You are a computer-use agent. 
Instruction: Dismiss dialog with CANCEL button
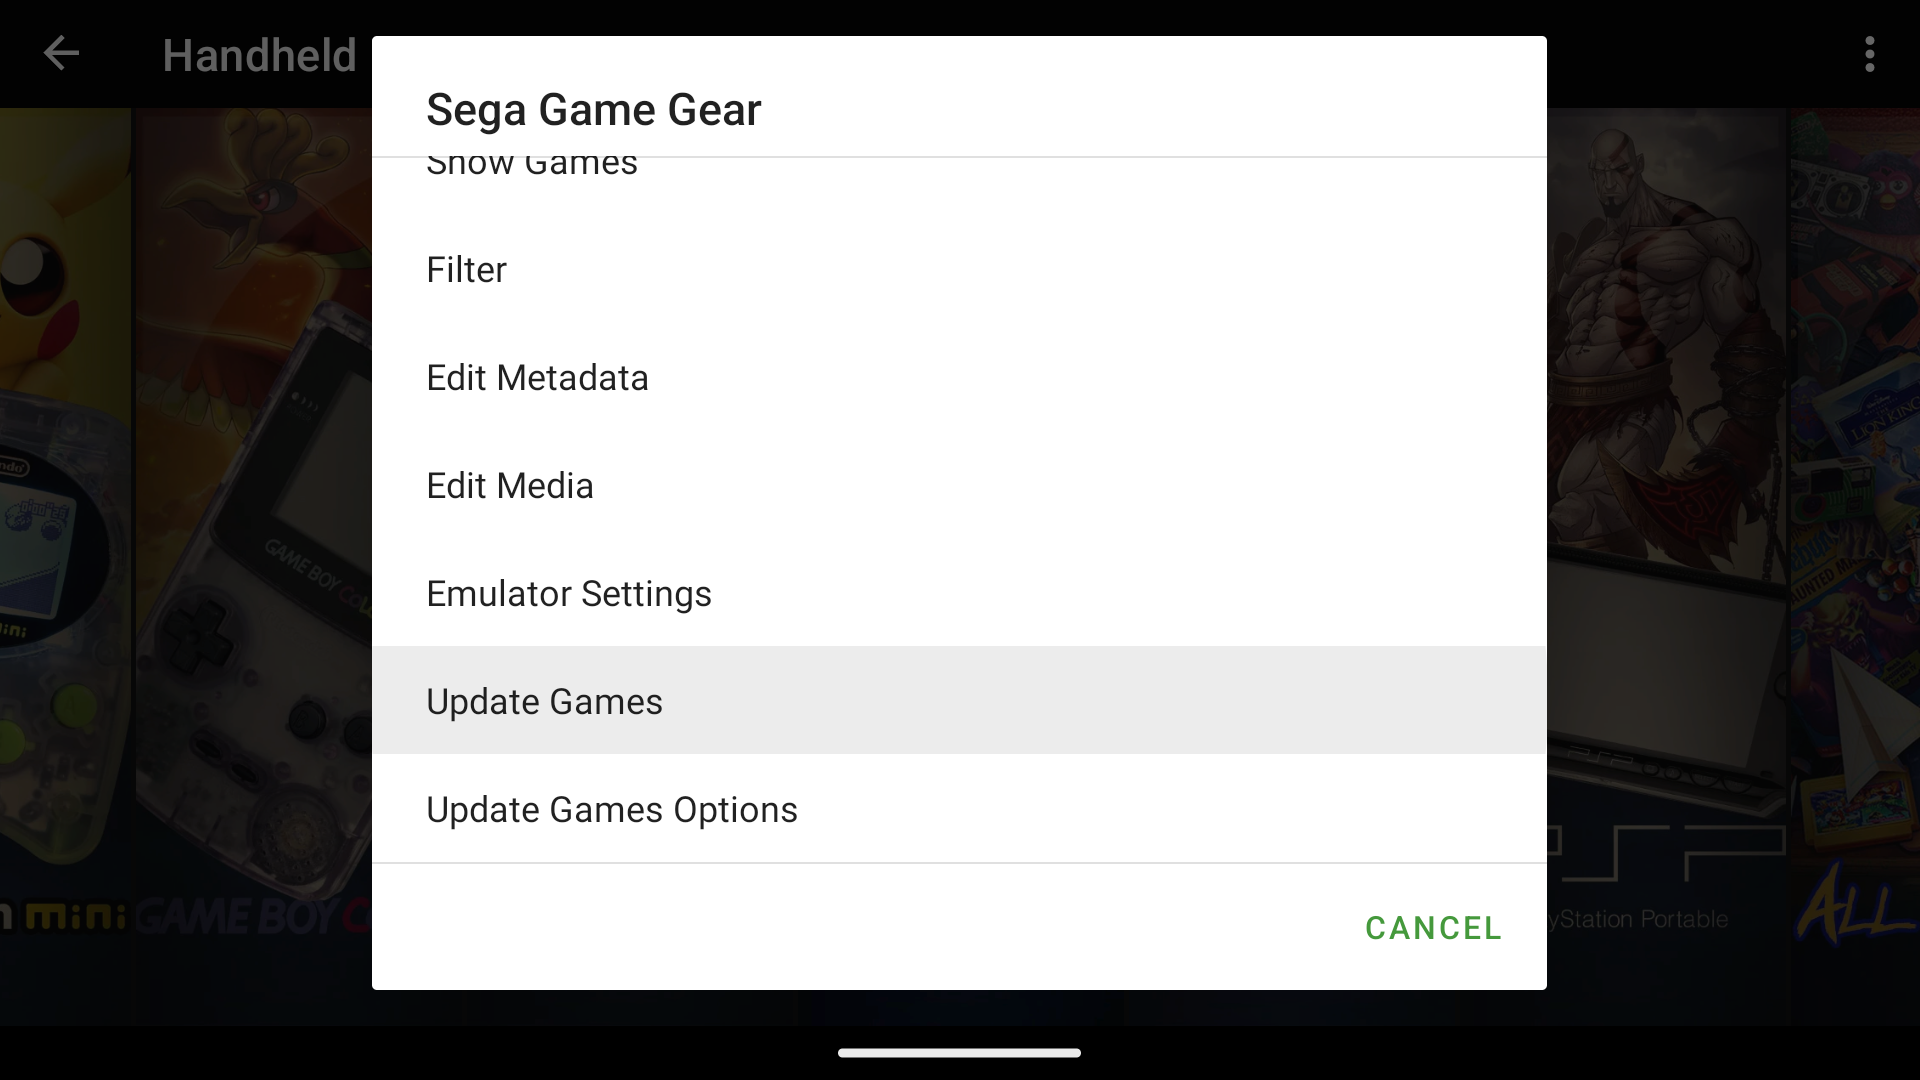(1432, 928)
